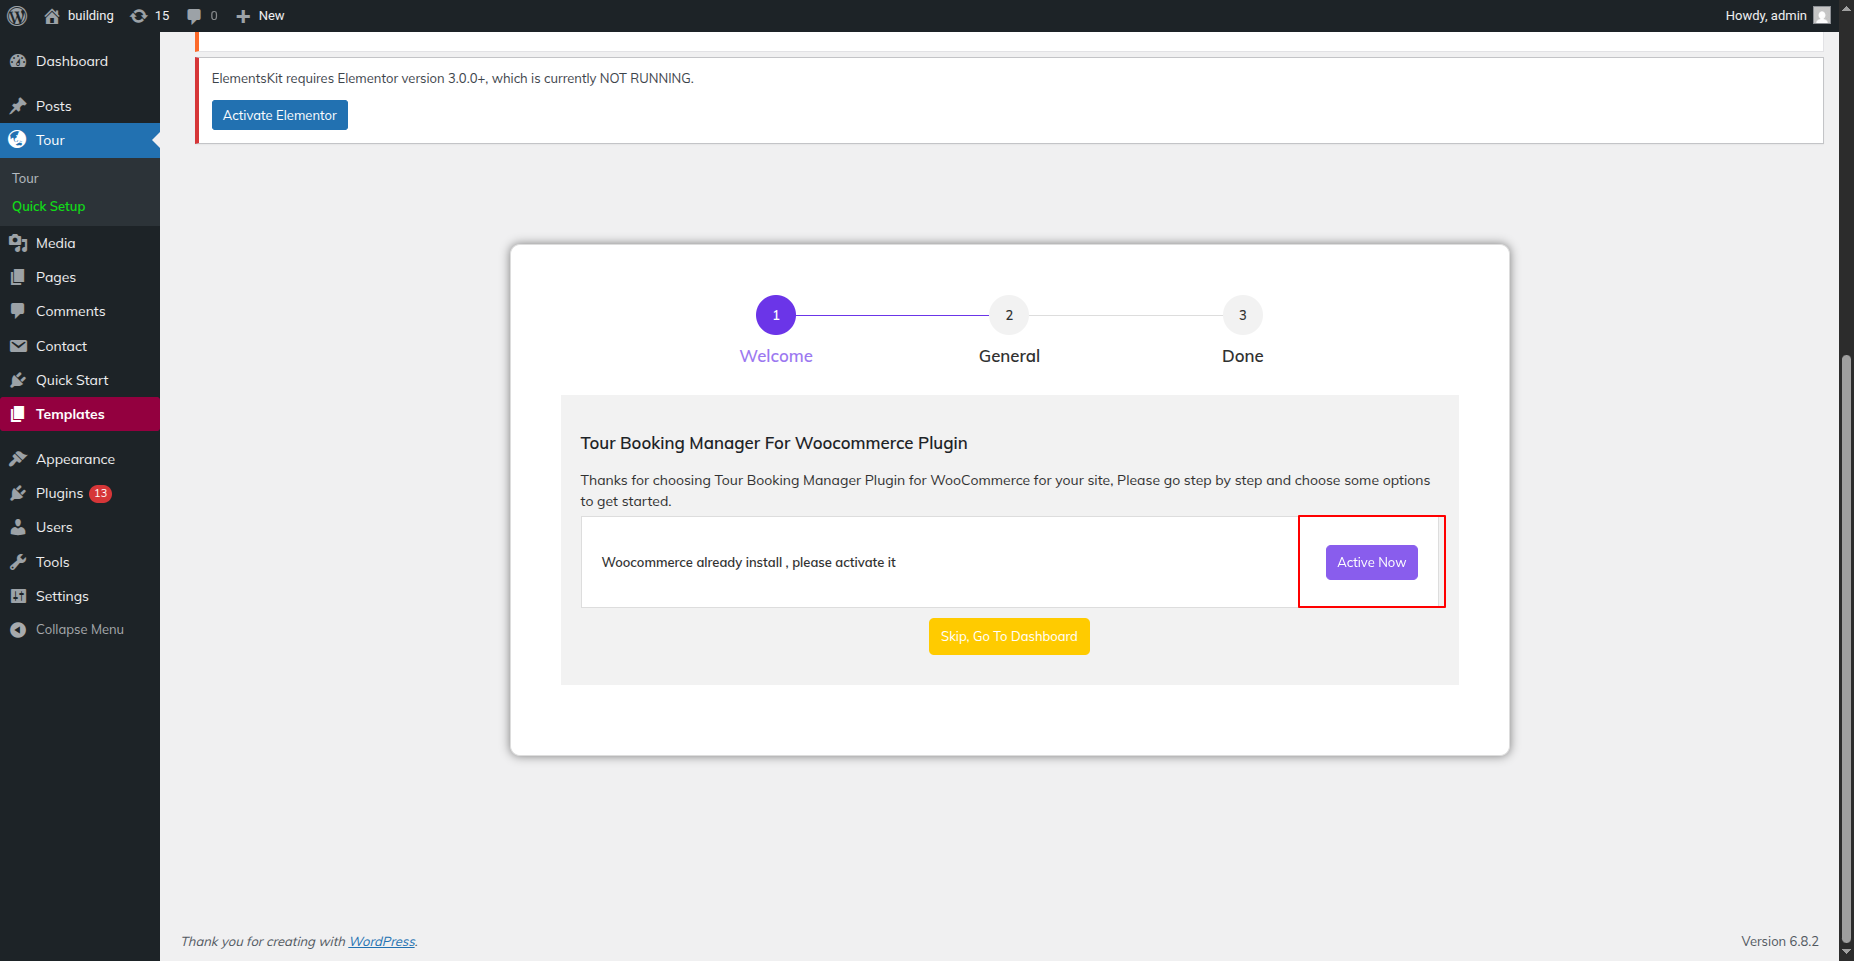Expand the Howdy, admin account menu
The height and width of the screenshot is (961, 1854).
[x=1765, y=16]
